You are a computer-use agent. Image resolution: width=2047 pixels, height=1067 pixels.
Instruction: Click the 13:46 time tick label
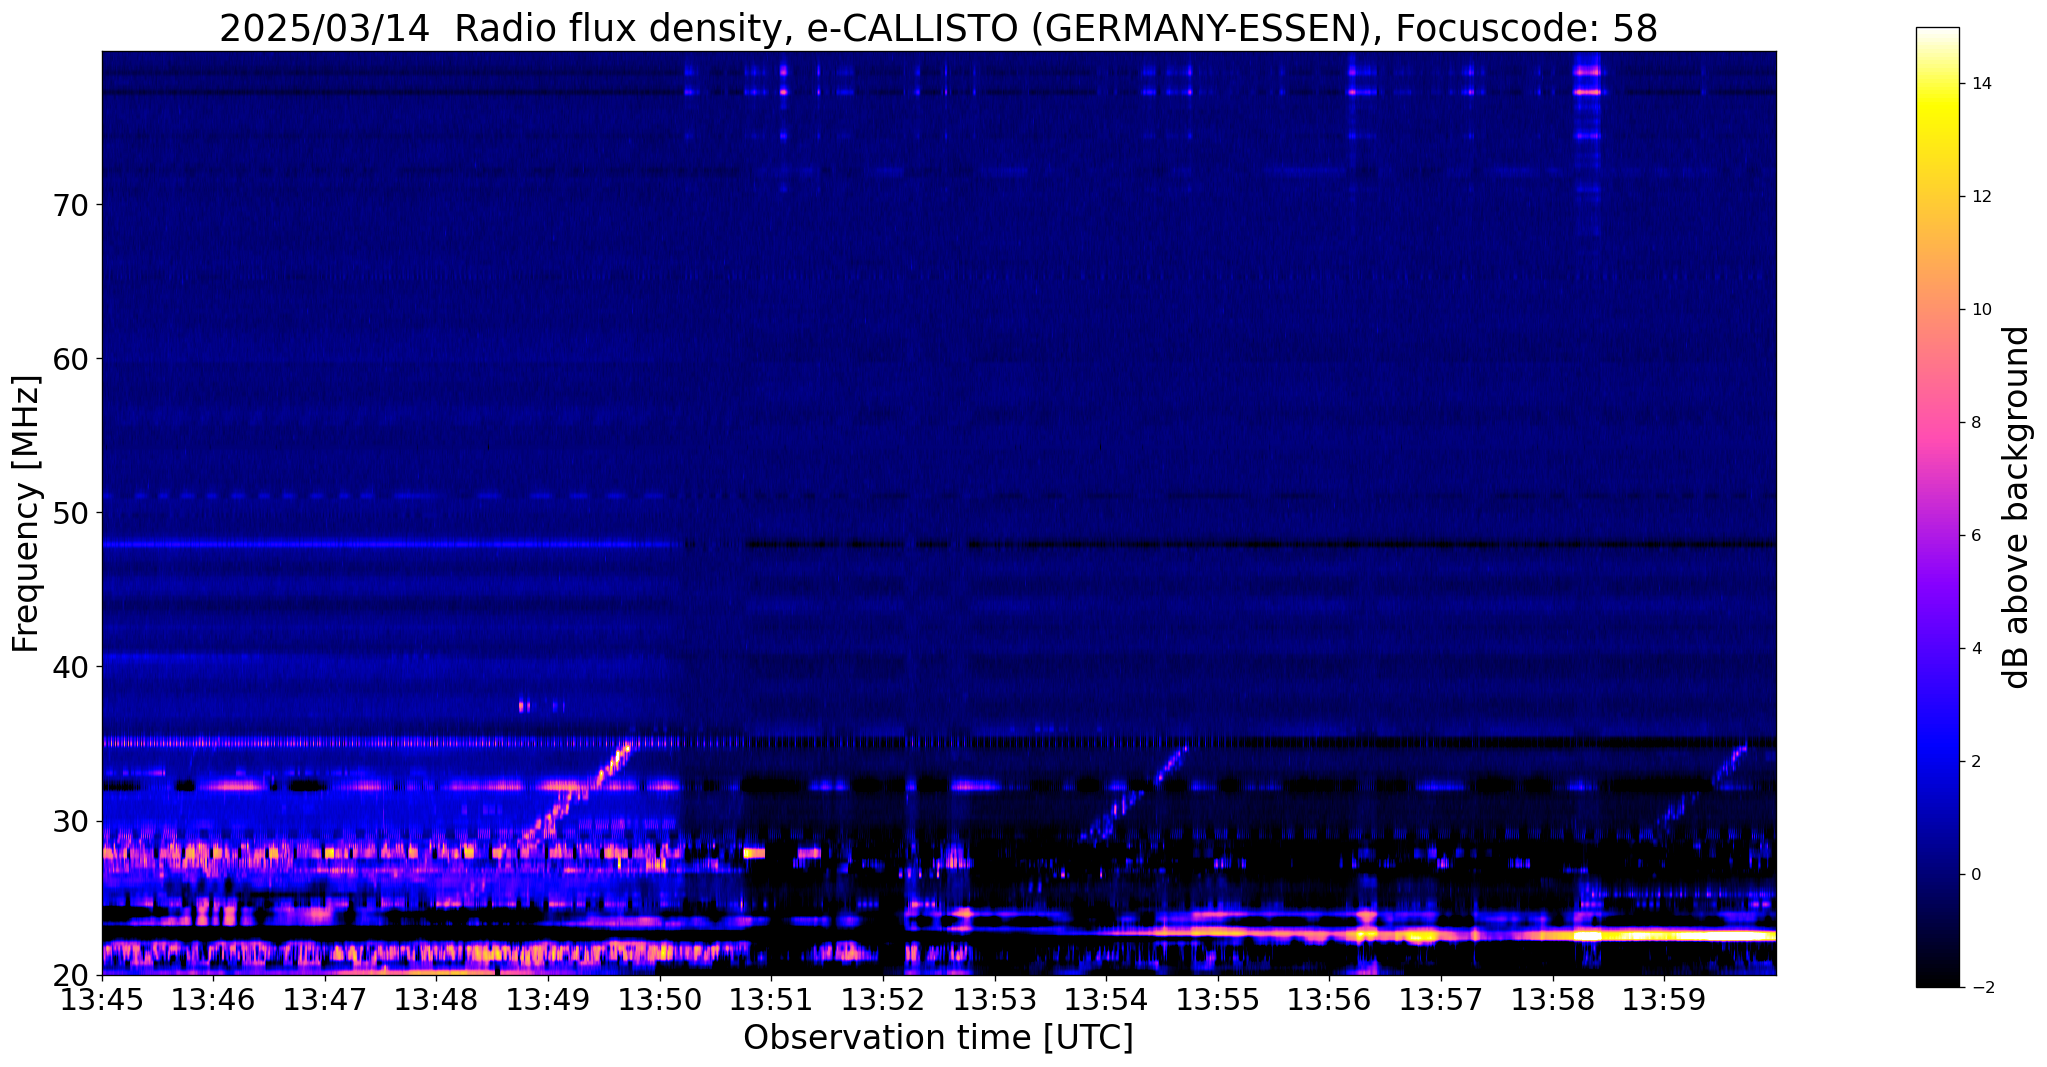click(213, 1000)
